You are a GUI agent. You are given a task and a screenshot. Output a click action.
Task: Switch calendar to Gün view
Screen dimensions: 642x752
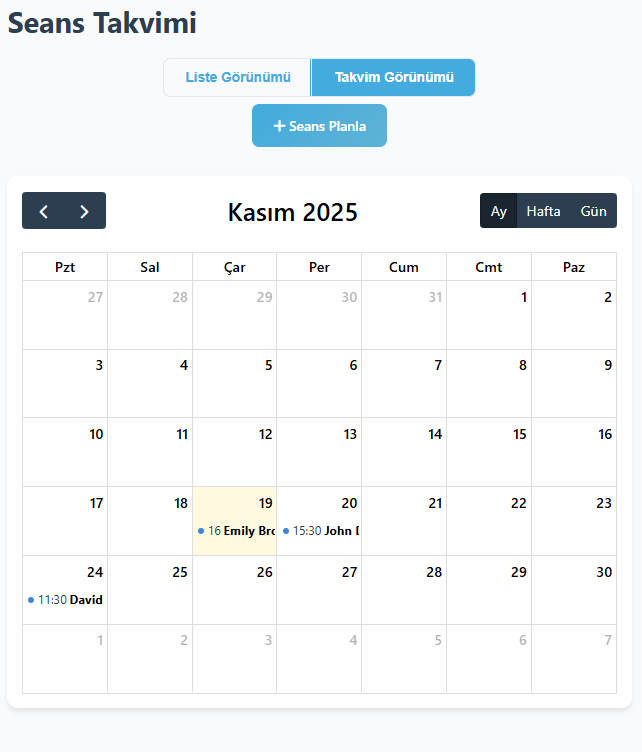pos(594,211)
